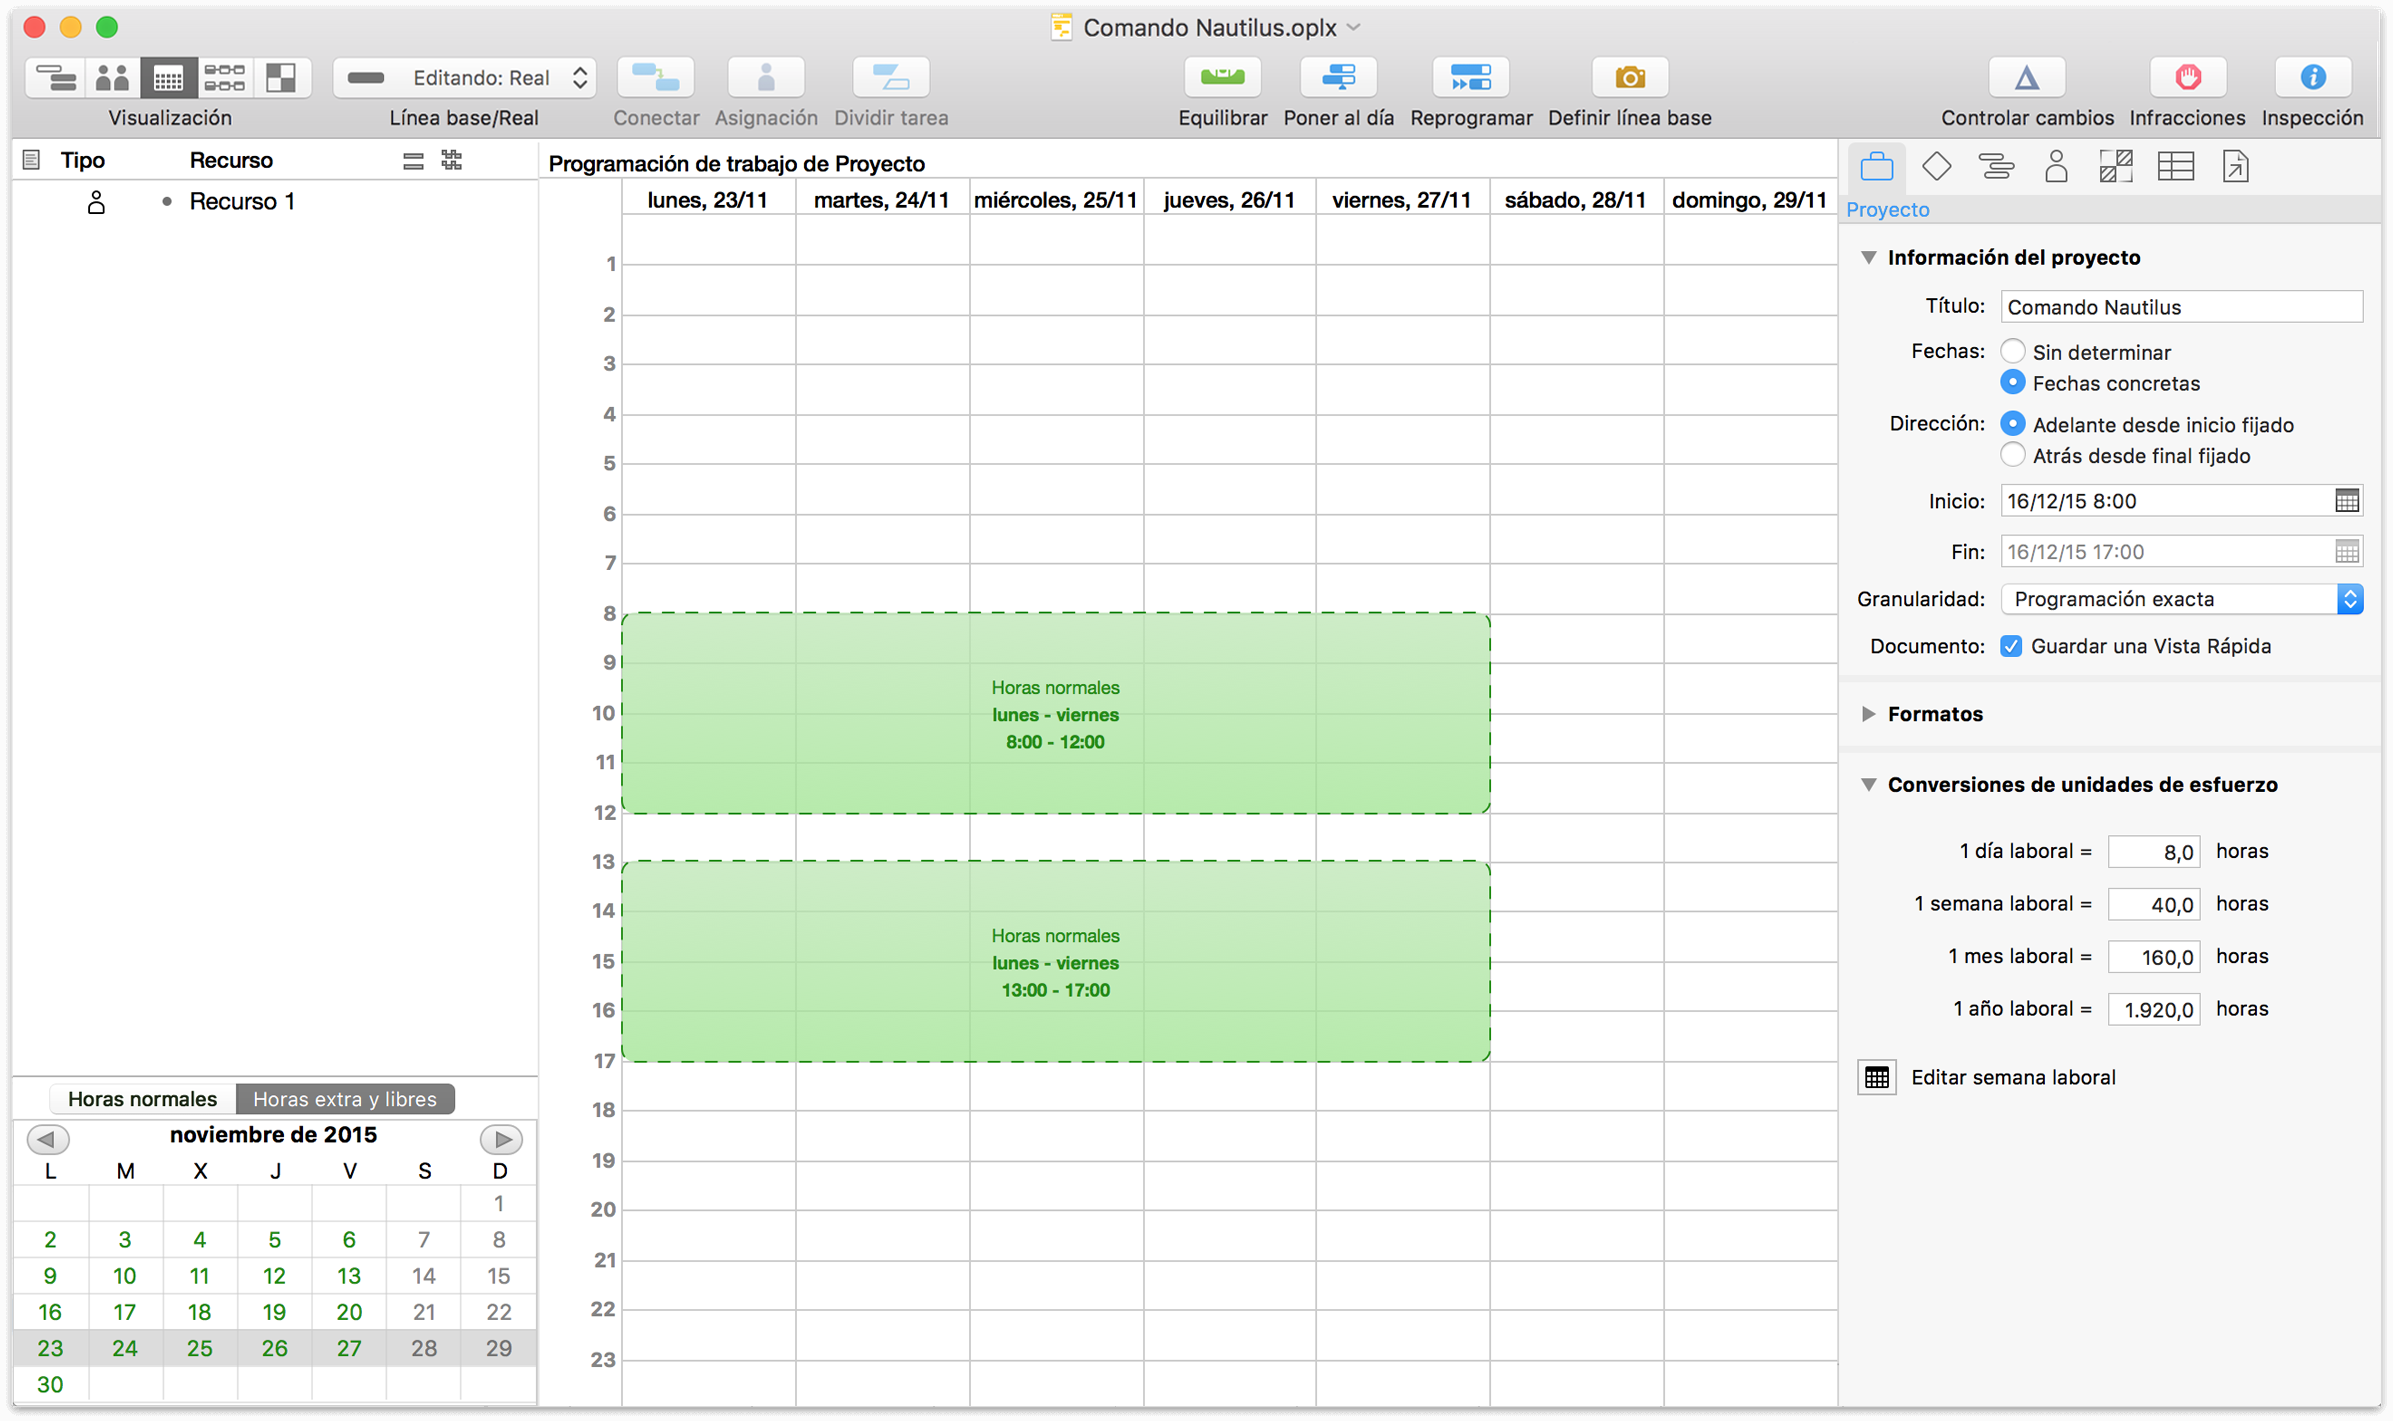Go to next month in mini calendar
This screenshot has height=1421, width=2393.
501,1138
